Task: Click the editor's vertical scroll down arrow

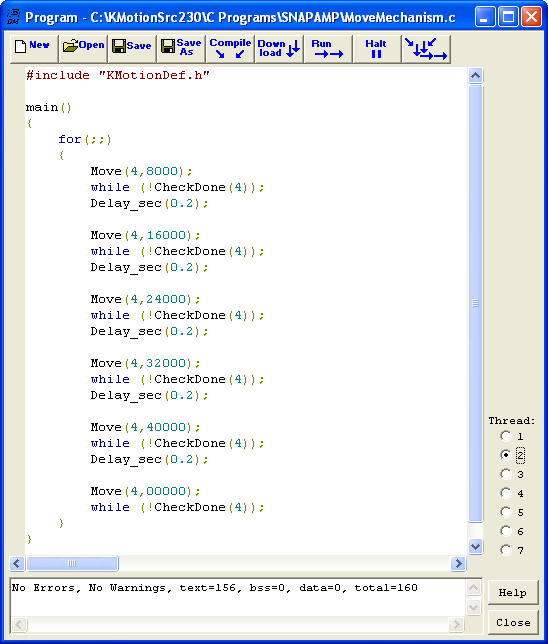Action: (475, 547)
